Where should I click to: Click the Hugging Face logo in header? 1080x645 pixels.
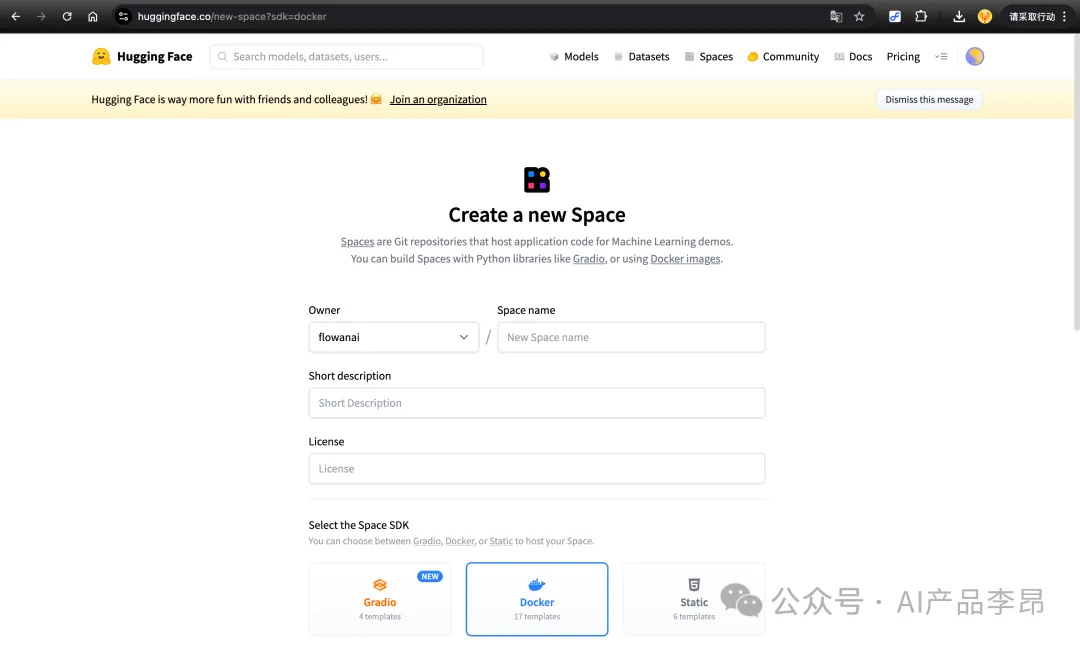pos(142,57)
